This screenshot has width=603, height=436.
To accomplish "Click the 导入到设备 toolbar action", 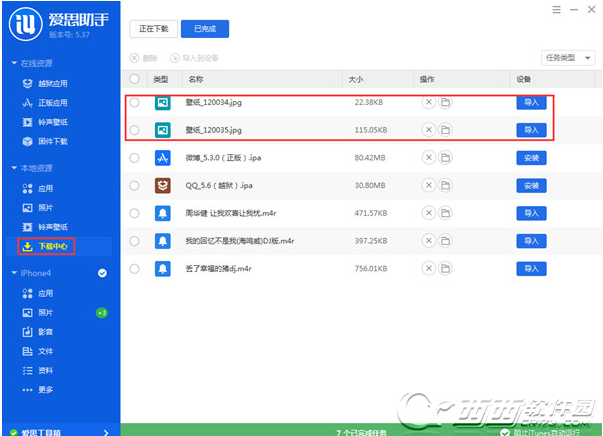I will coord(194,58).
